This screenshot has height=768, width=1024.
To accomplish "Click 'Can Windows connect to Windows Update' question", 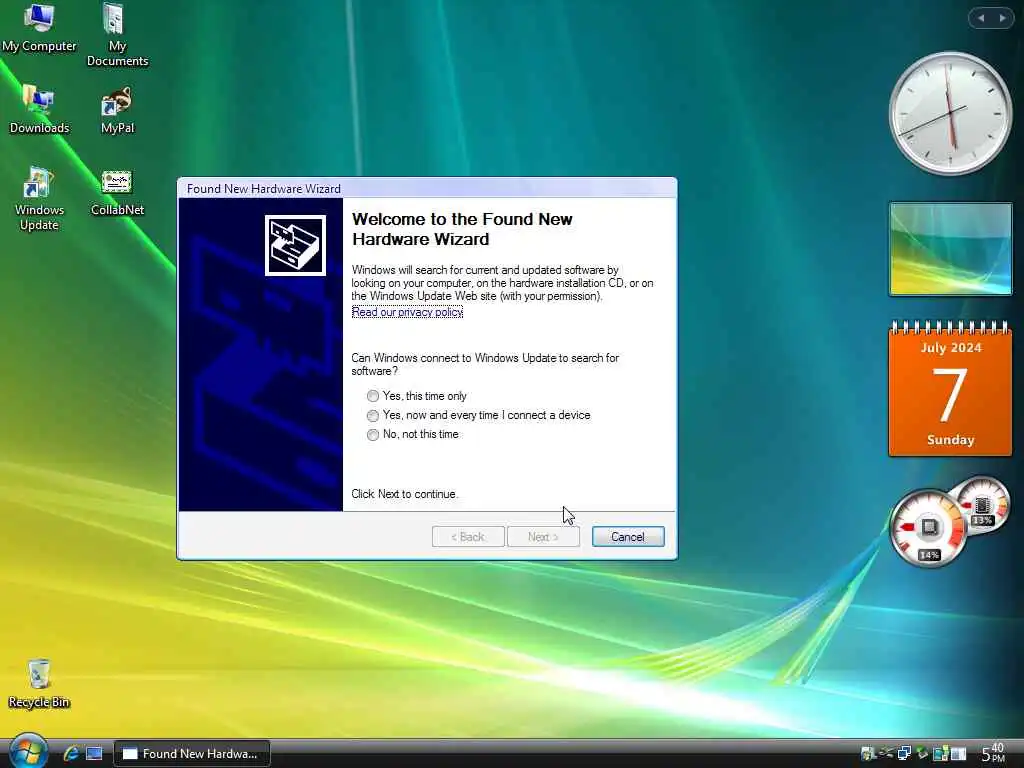I will (x=485, y=364).
